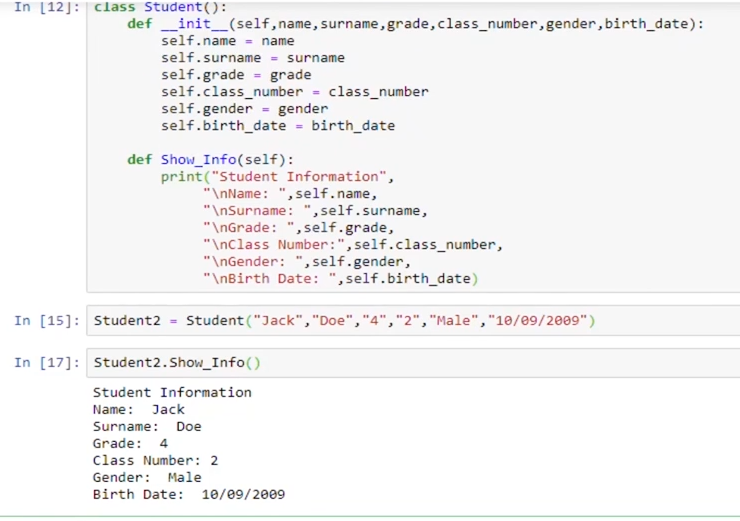This screenshot has width=740, height=521.
Task: Click the "Gender: Male" output text
Action: (x=147, y=478)
